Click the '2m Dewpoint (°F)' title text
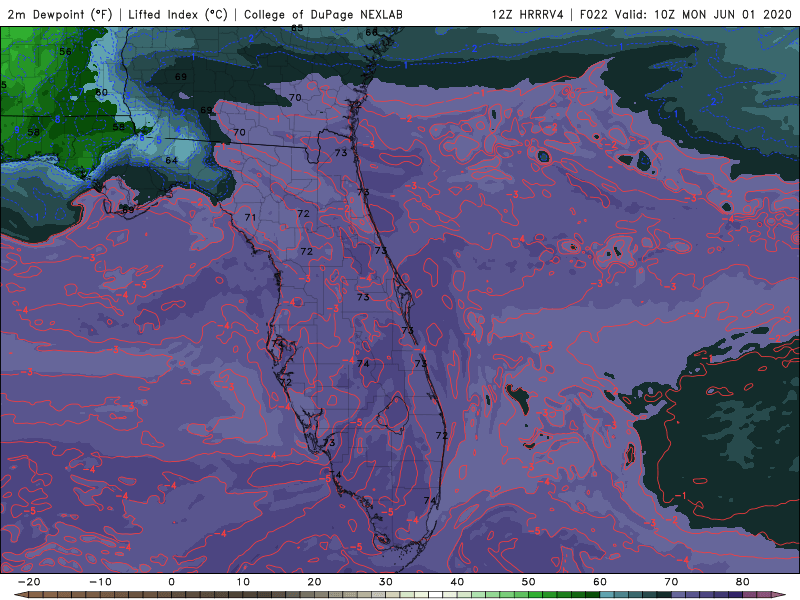Screen dimensions: 800x600 pos(60,14)
